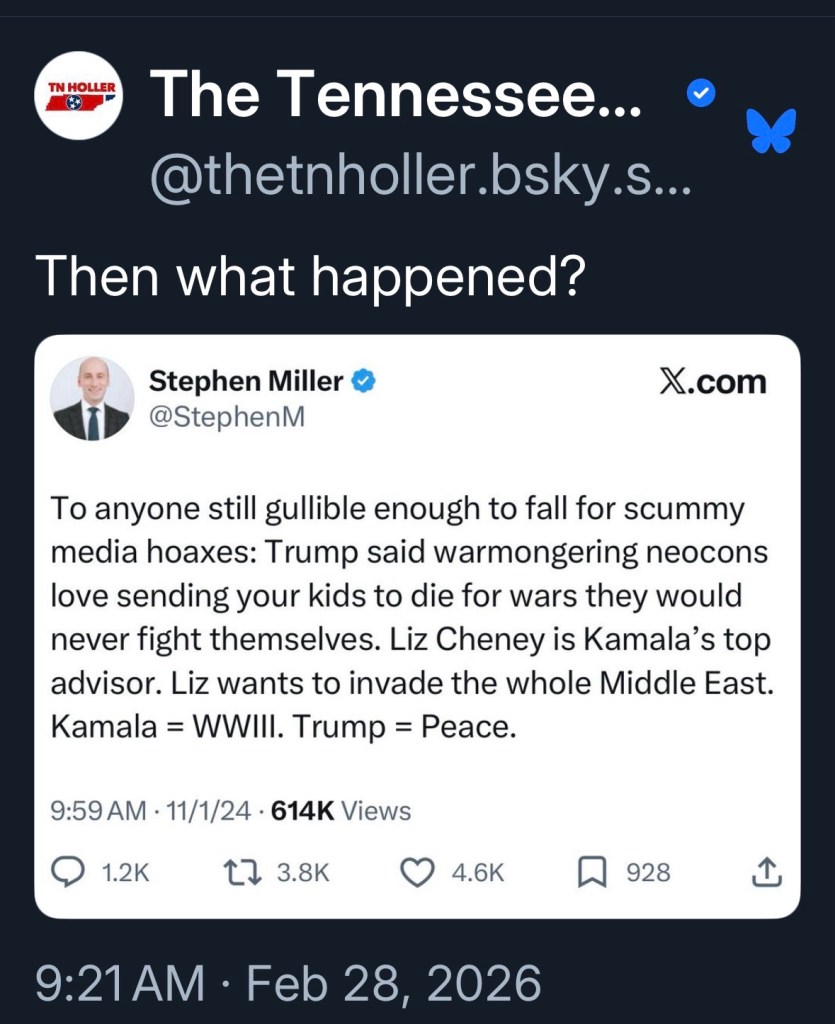This screenshot has height=1024, width=835.
Task: Click the Bluesky butterfly logo
Action: click(772, 131)
